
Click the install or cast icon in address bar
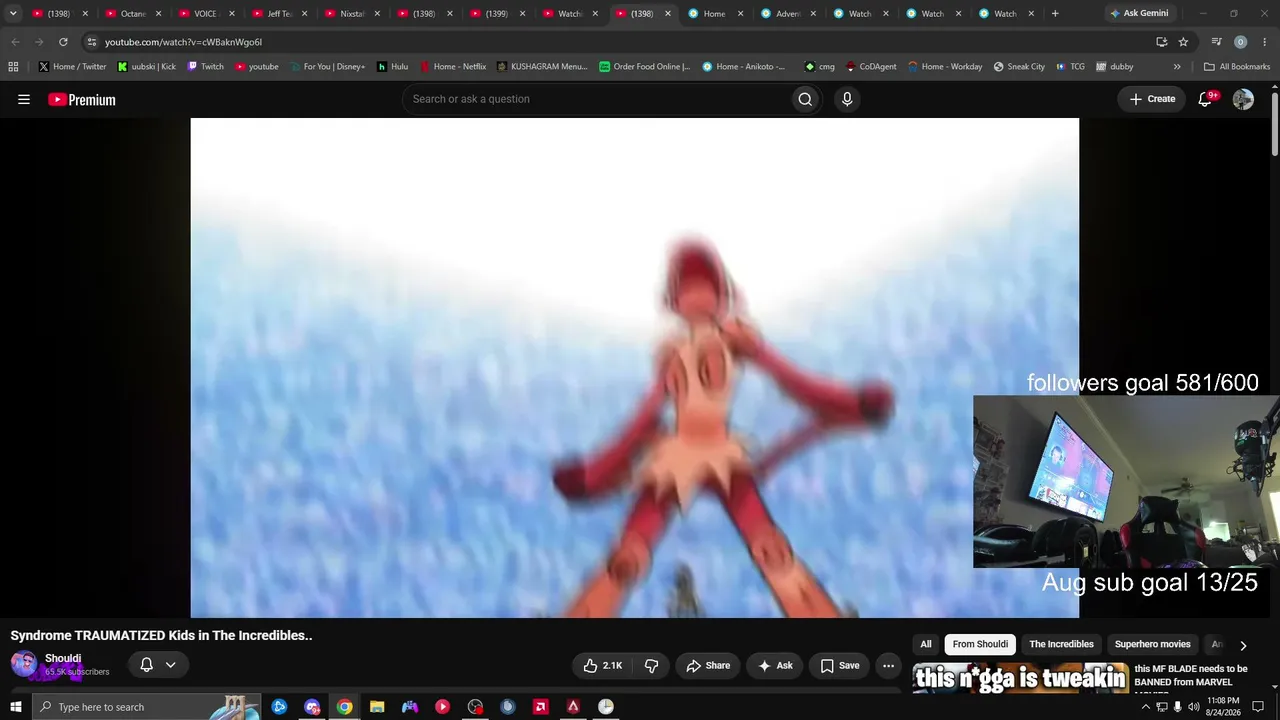point(1161,42)
